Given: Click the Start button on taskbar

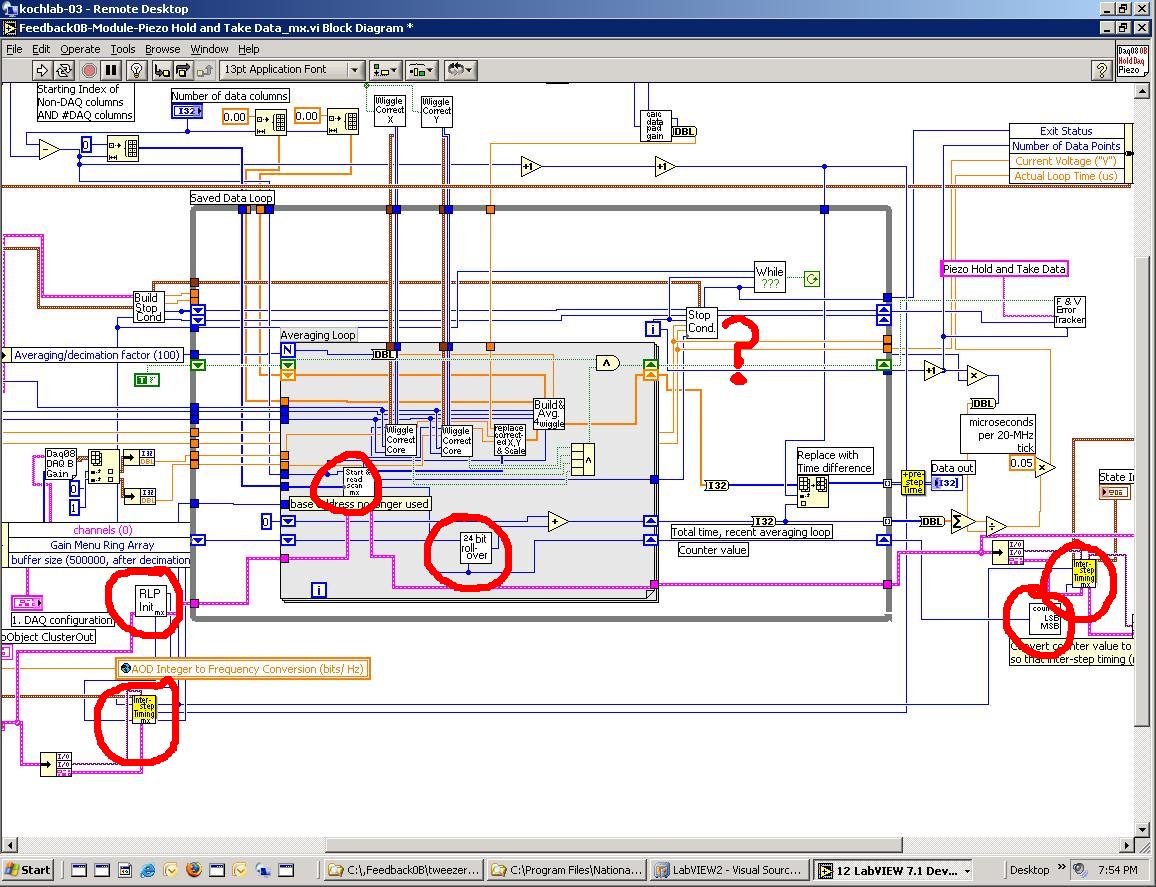Looking at the screenshot, I should (x=28, y=870).
